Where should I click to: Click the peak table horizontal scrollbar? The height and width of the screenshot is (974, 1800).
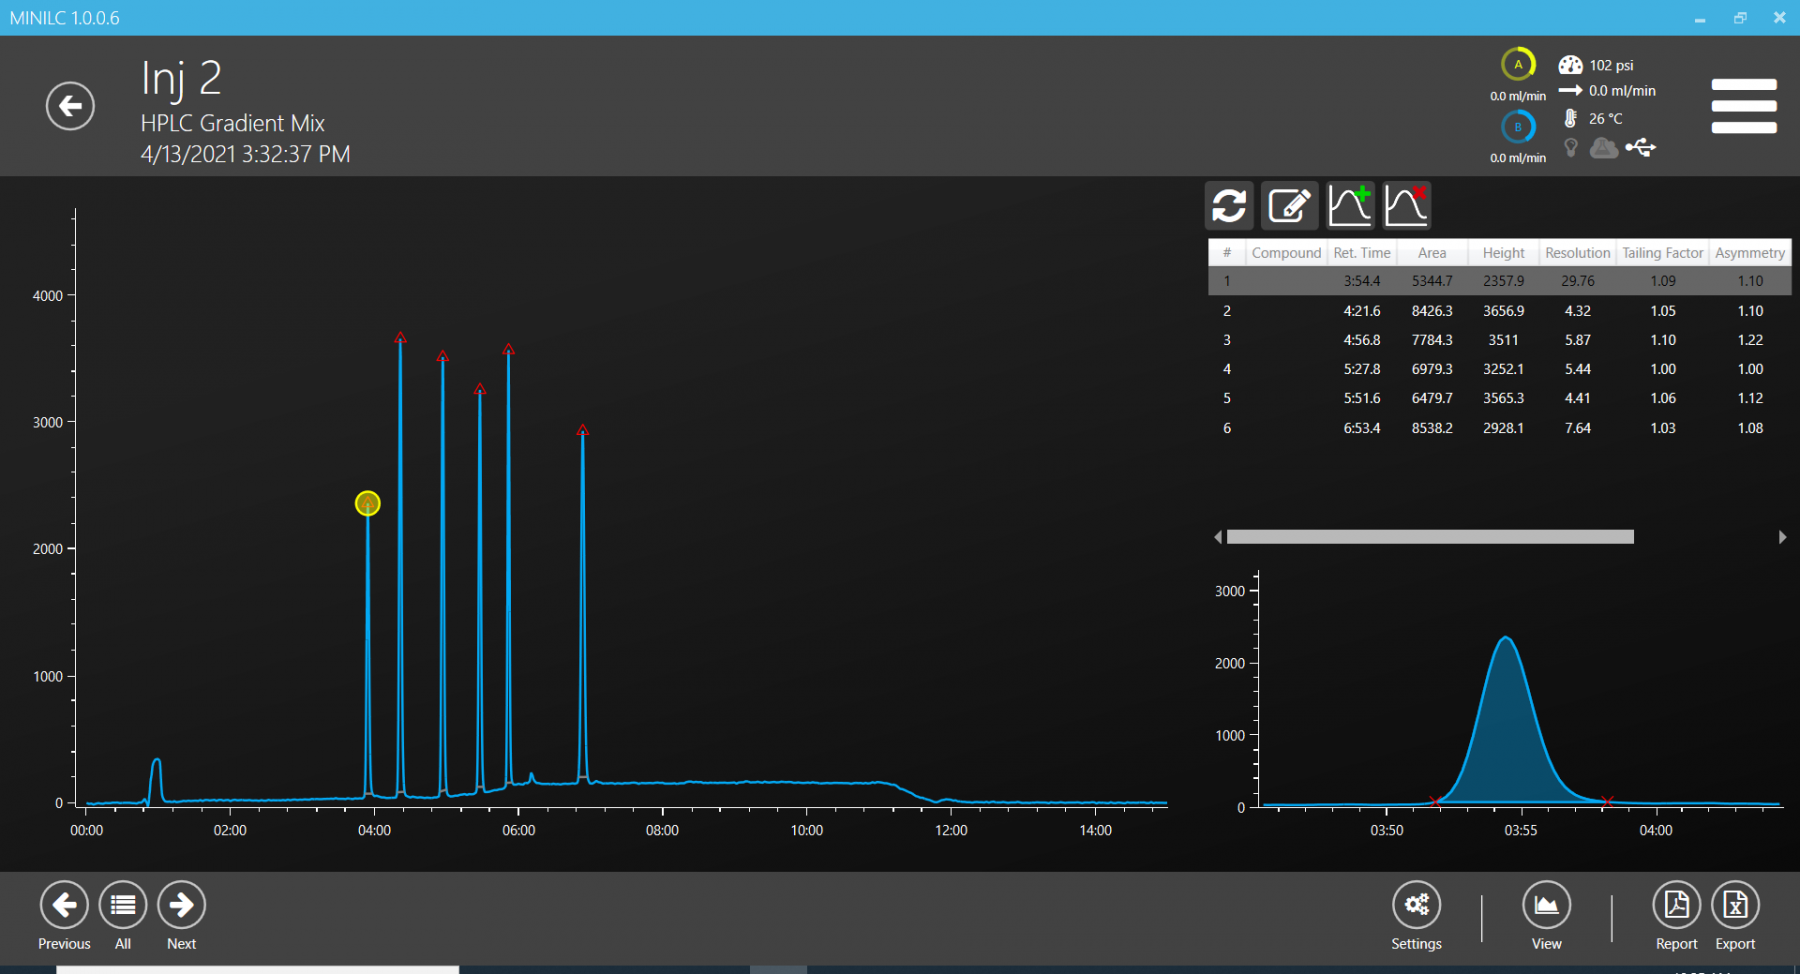(1430, 537)
